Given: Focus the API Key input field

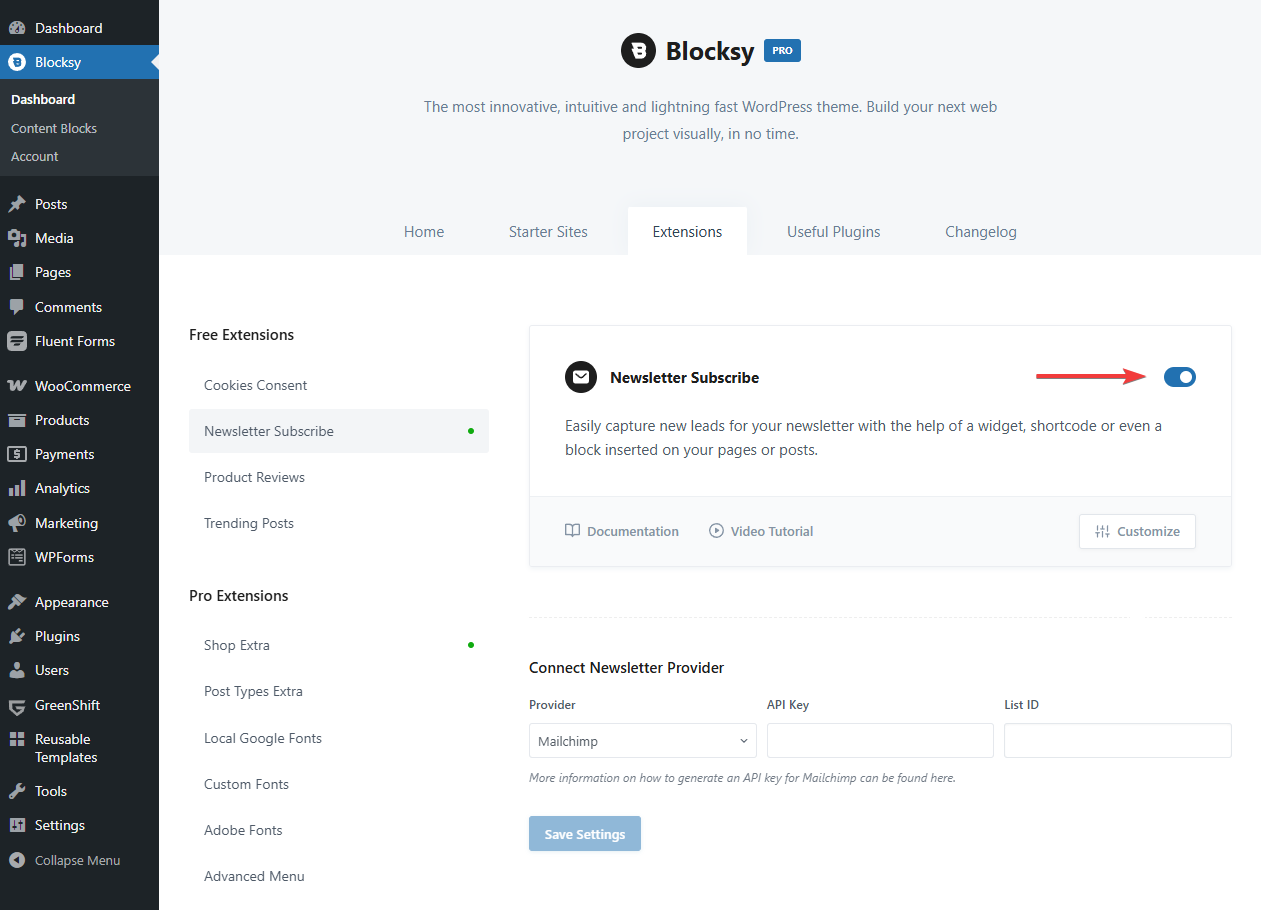Looking at the screenshot, I should pyautogui.click(x=880, y=741).
